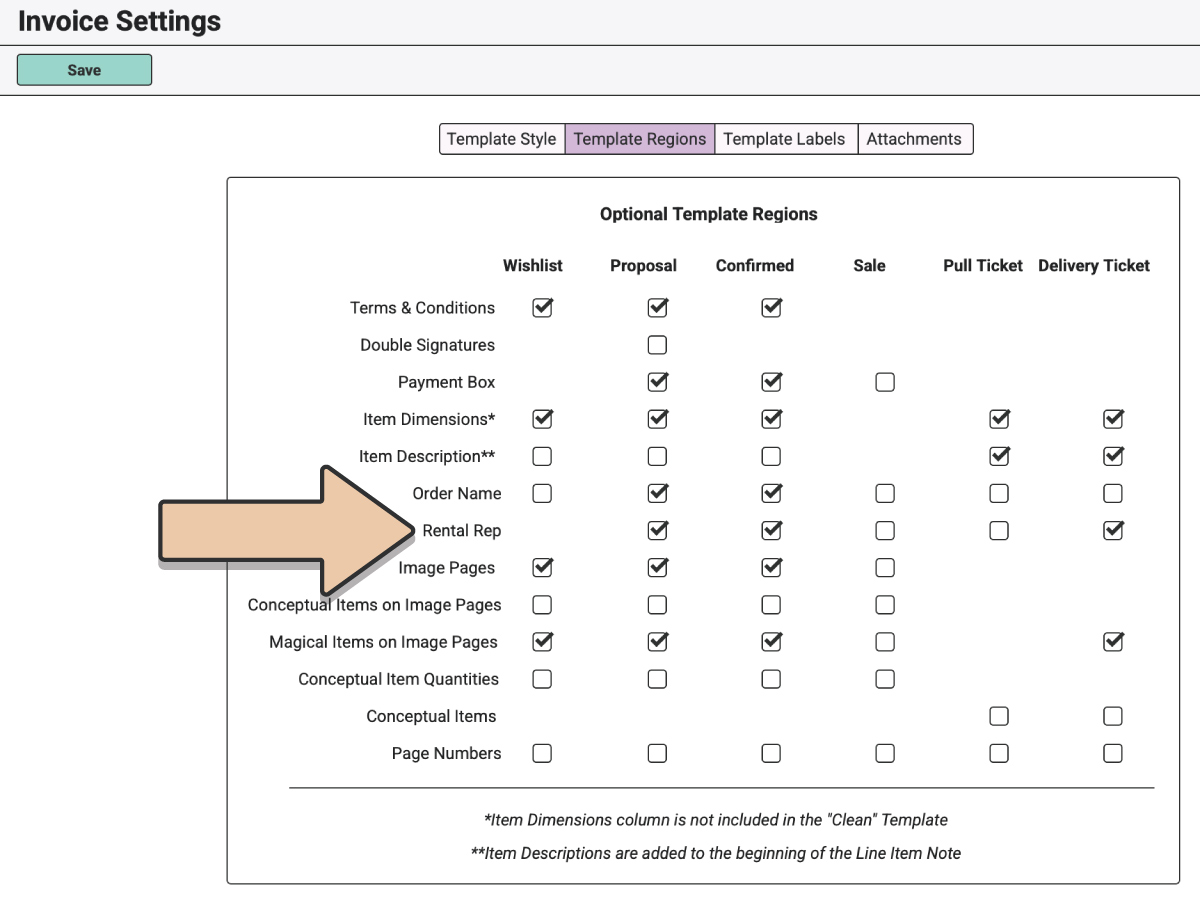Click the Save button

coord(84,70)
